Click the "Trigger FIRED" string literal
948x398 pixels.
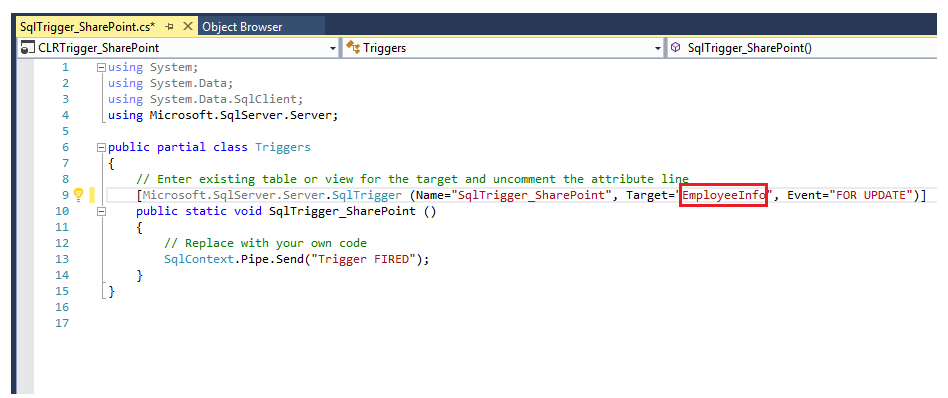[x=363, y=259]
